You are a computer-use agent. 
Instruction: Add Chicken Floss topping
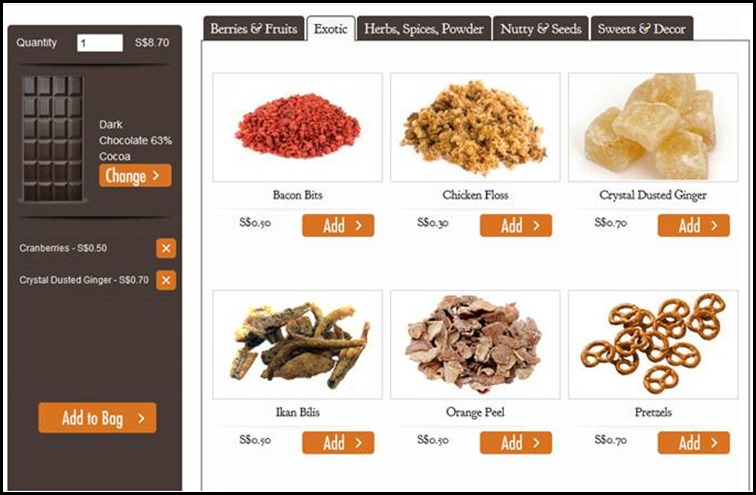coord(516,226)
